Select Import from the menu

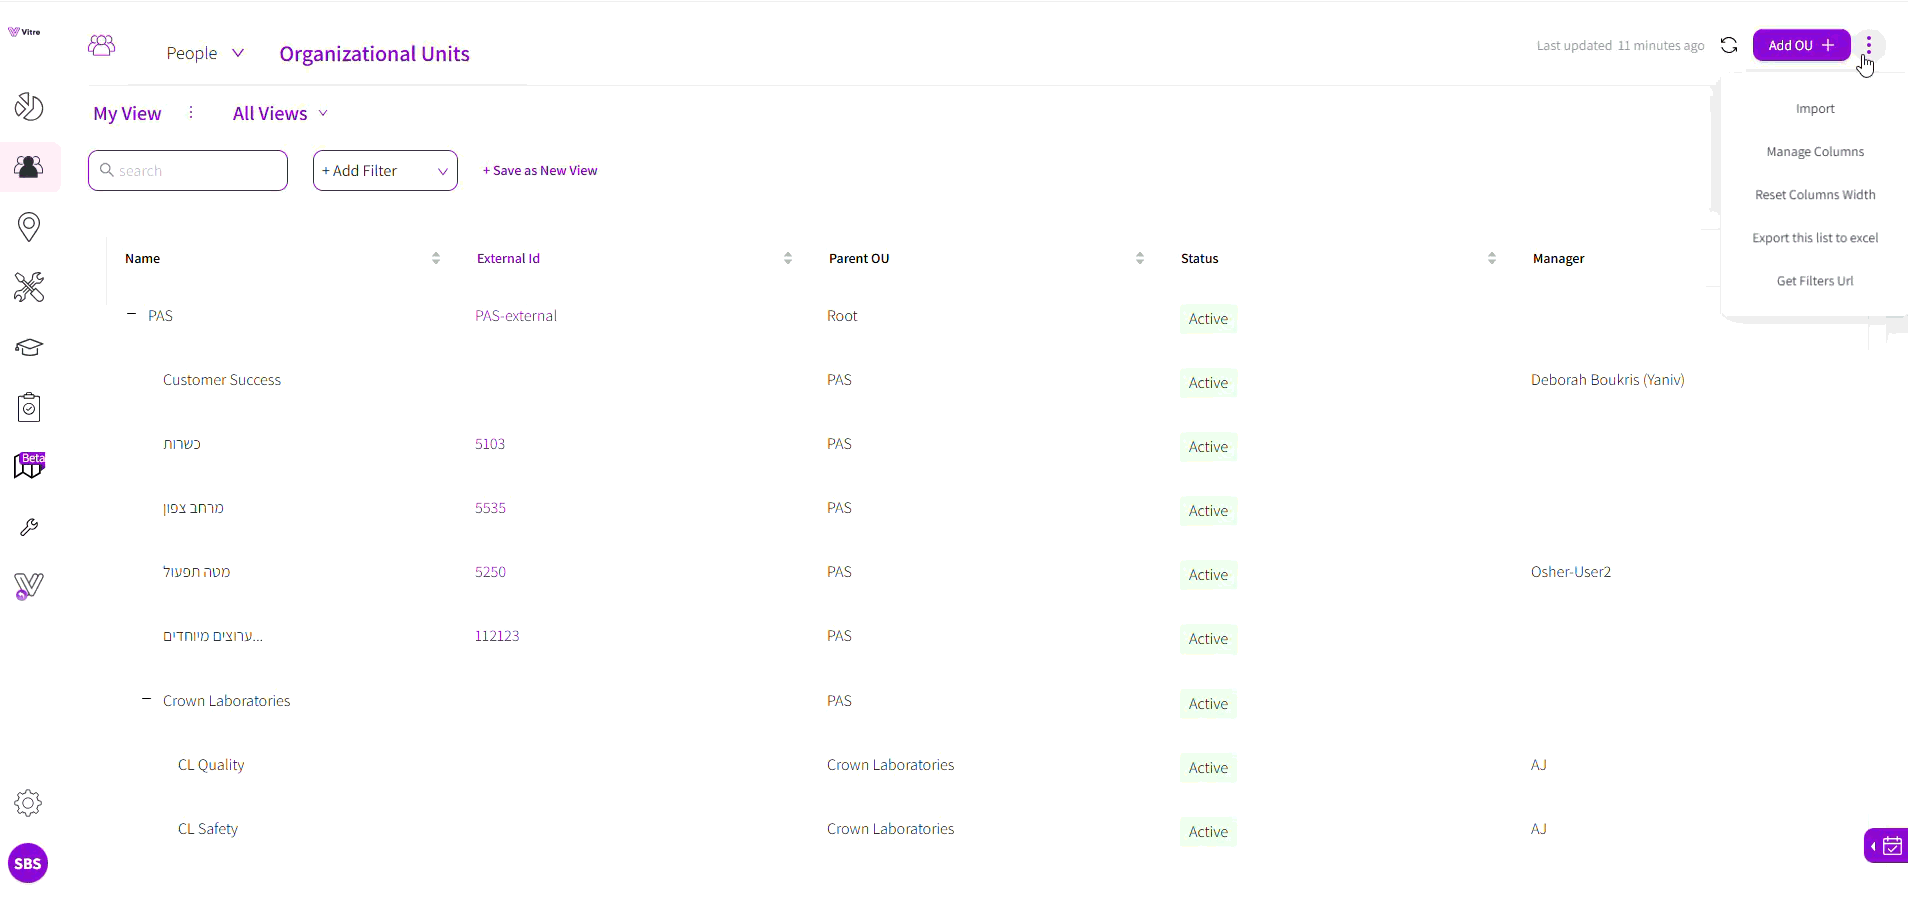tap(1815, 109)
